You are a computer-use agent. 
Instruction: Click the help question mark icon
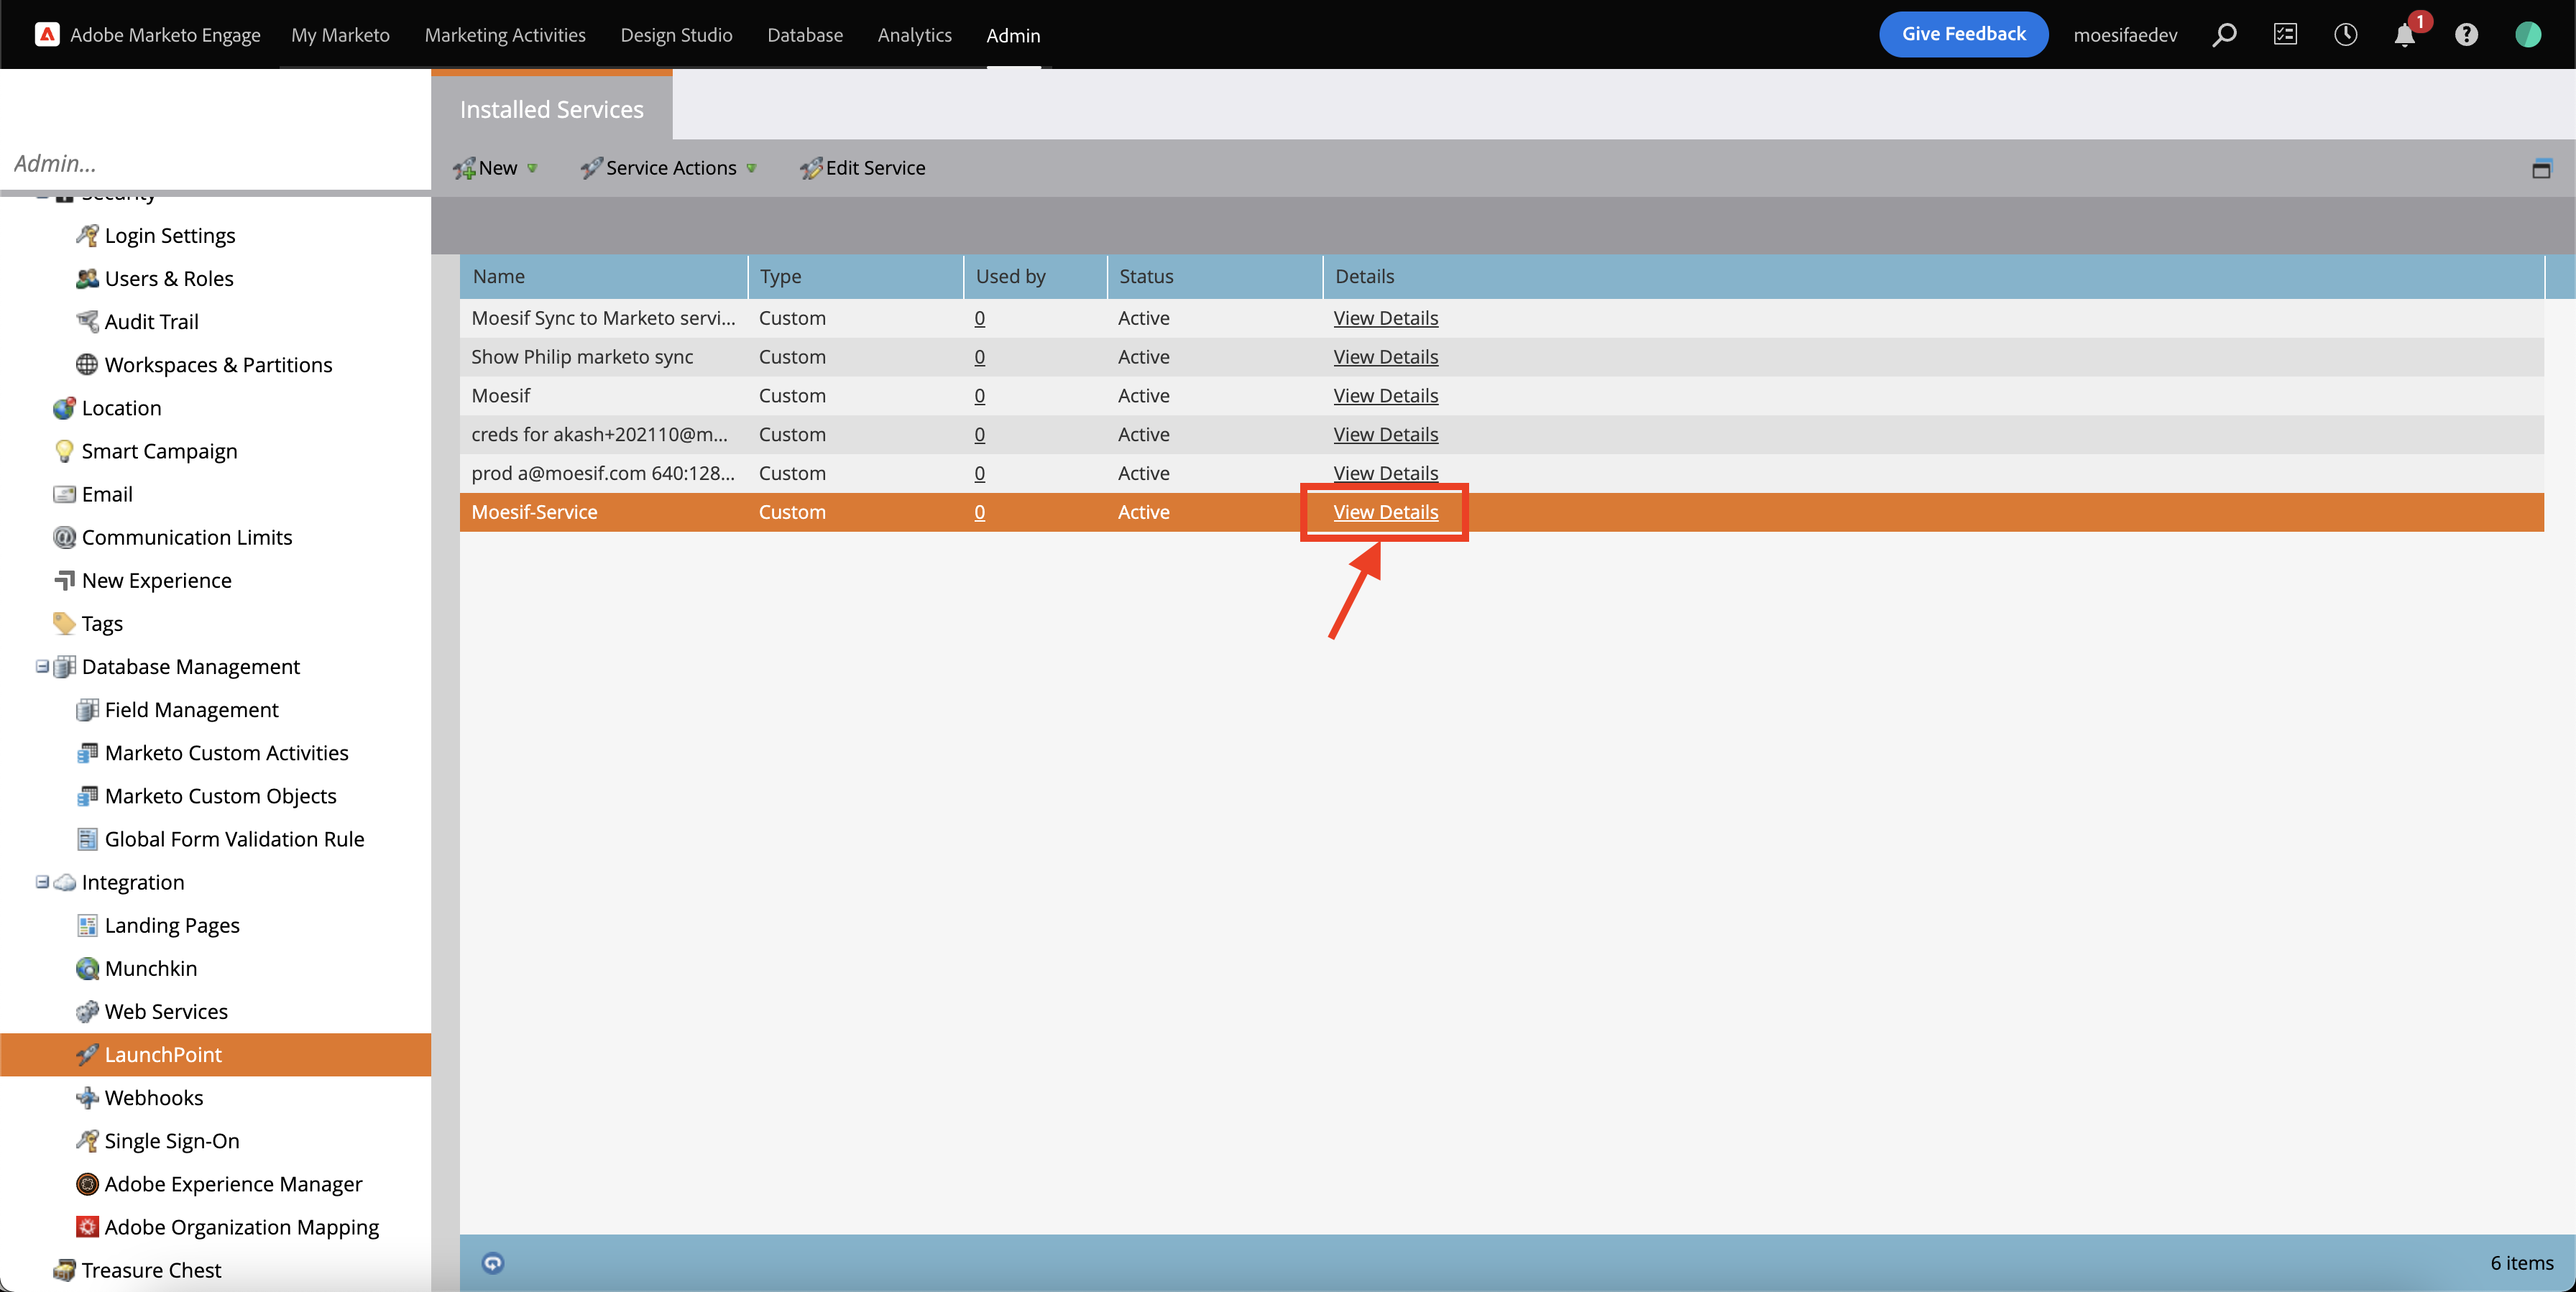click(2465, 35)
